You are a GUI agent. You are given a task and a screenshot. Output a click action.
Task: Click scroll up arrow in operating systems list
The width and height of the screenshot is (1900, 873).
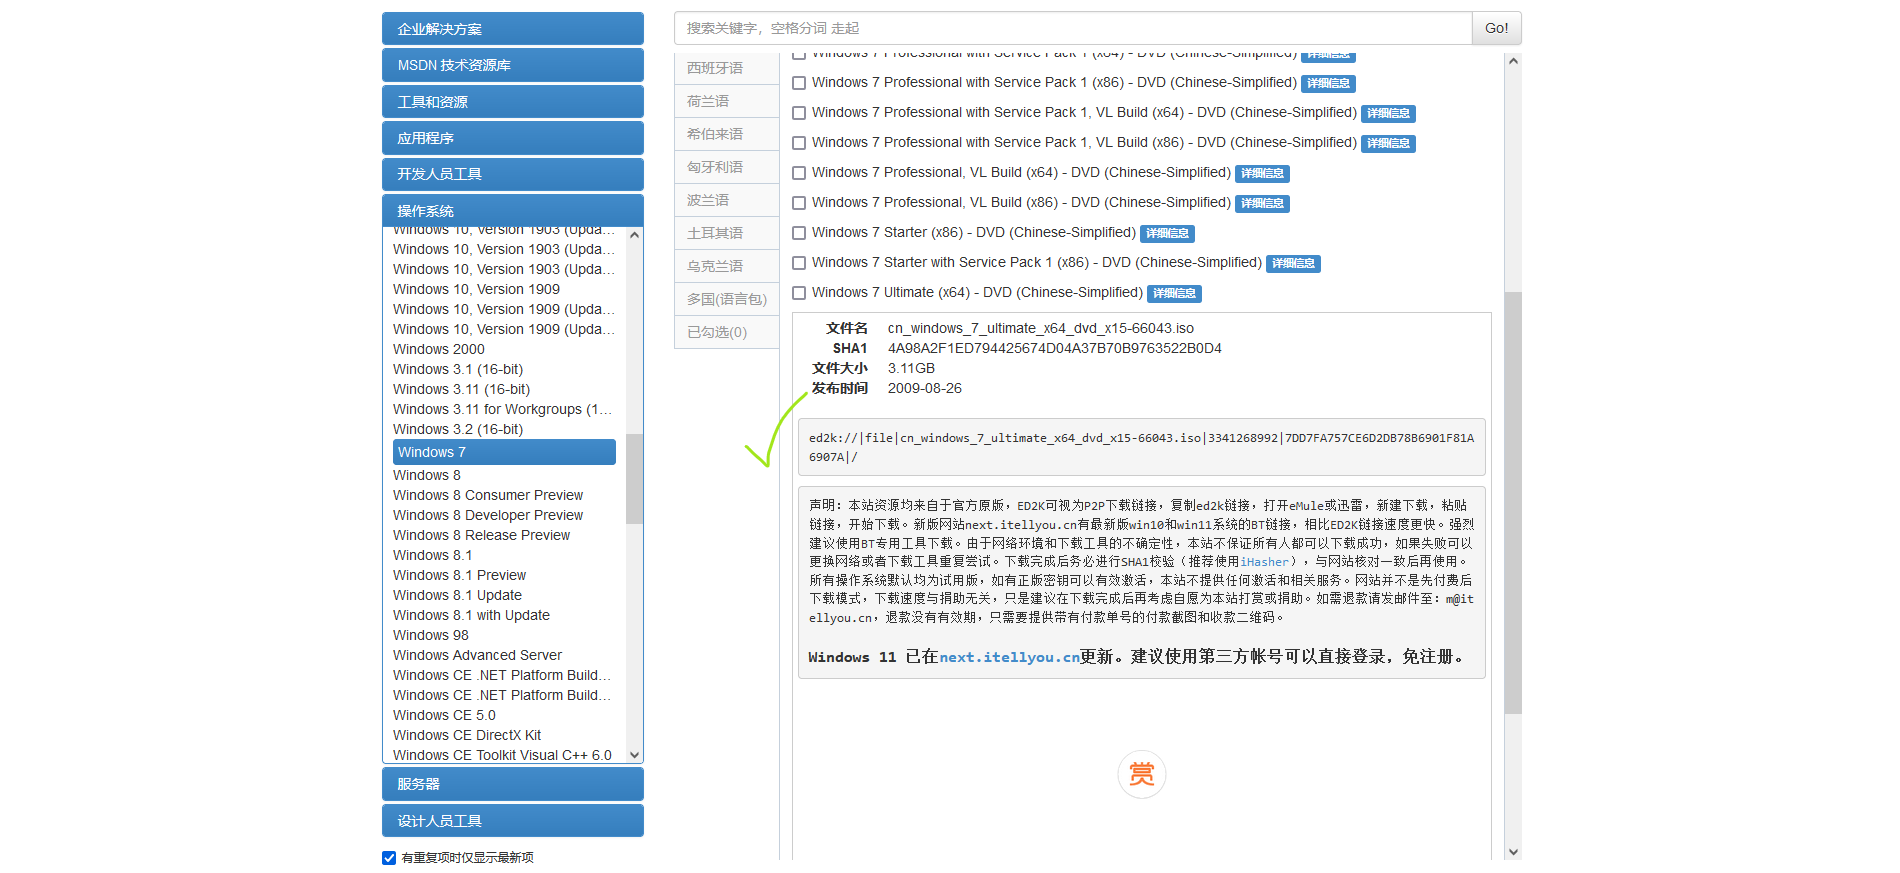634,236
